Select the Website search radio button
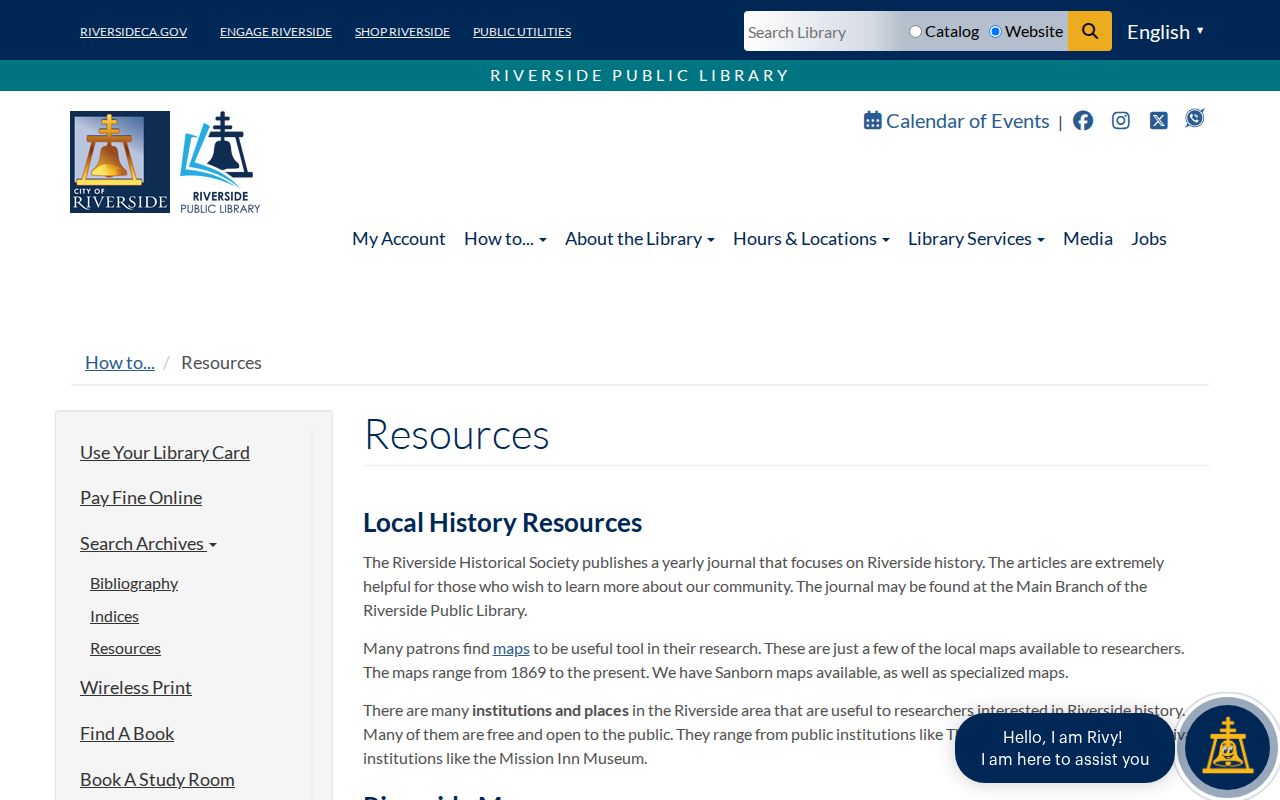Viewport: 1280px width, 800px height. pyautogui.click(x=995, y=32)
